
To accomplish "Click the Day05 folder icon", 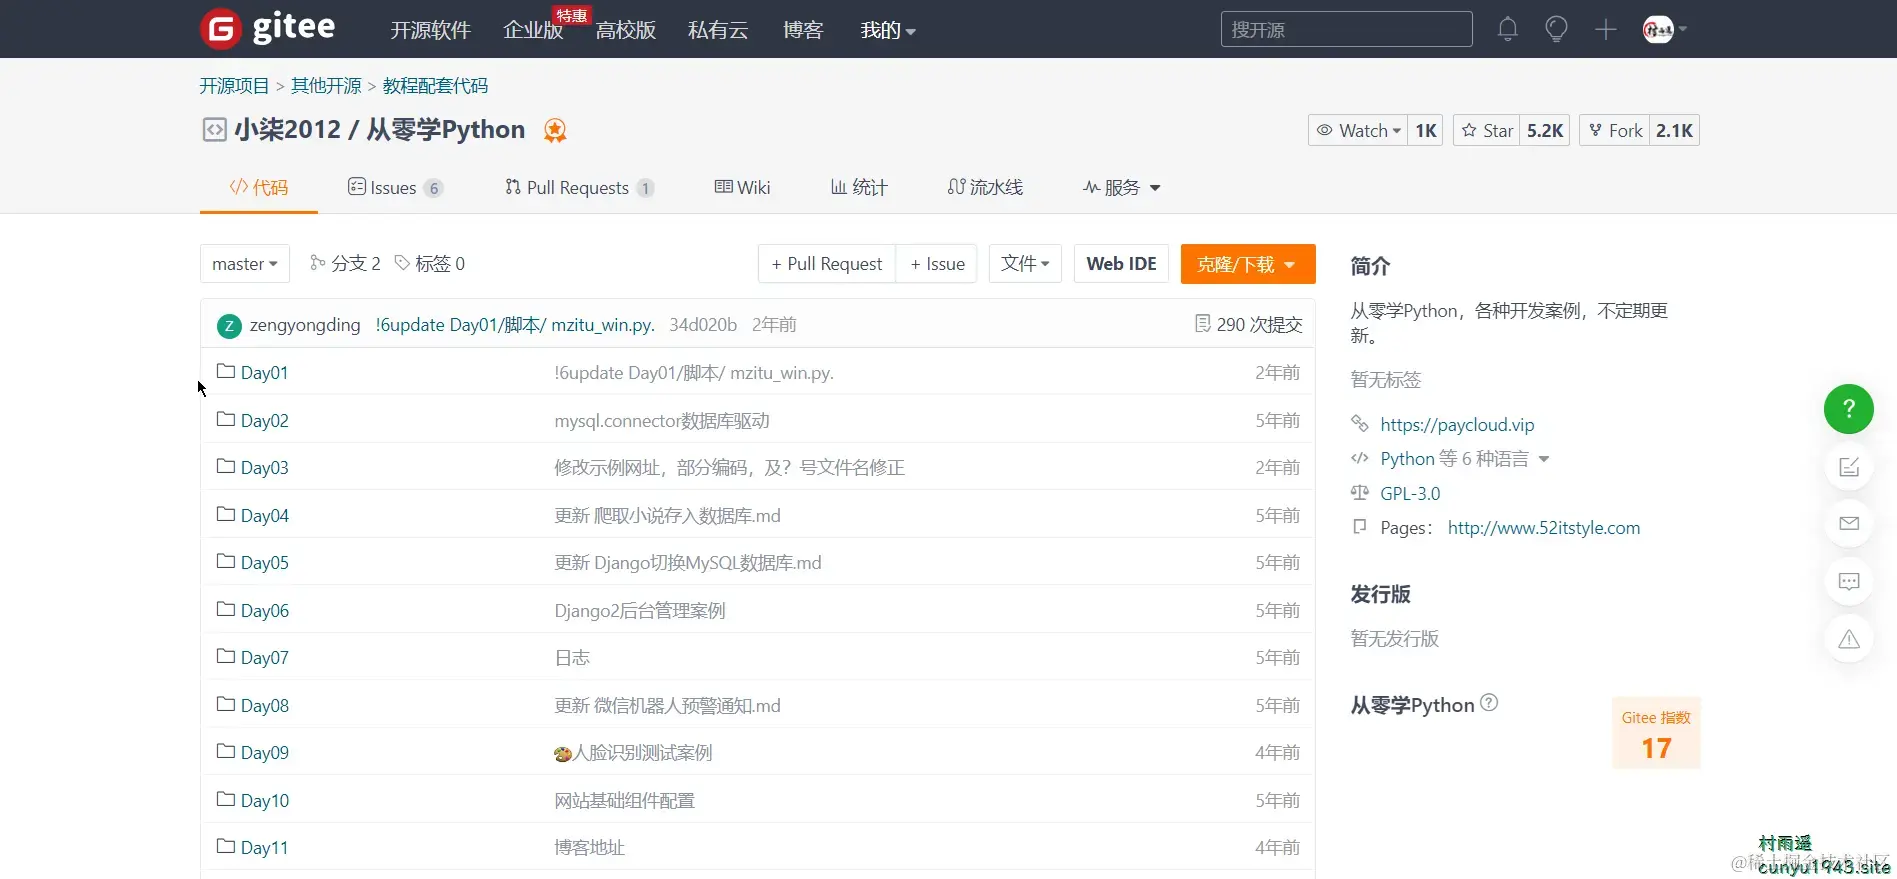I will pos(226,562).
